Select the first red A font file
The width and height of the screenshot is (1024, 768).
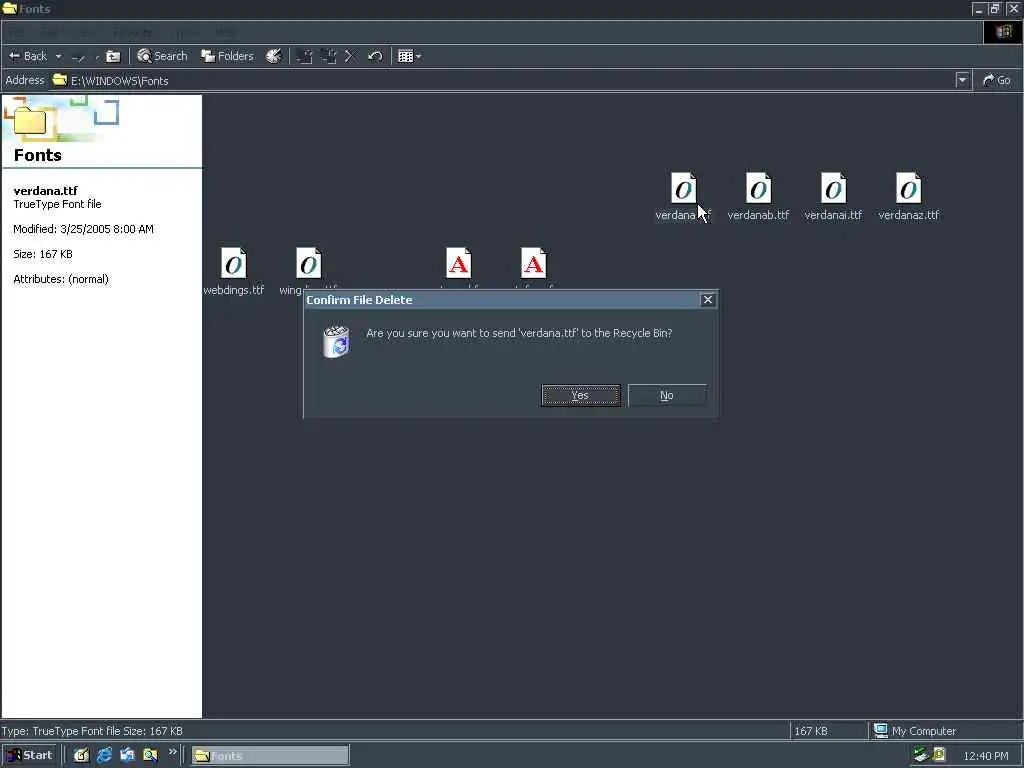point(458,263)
